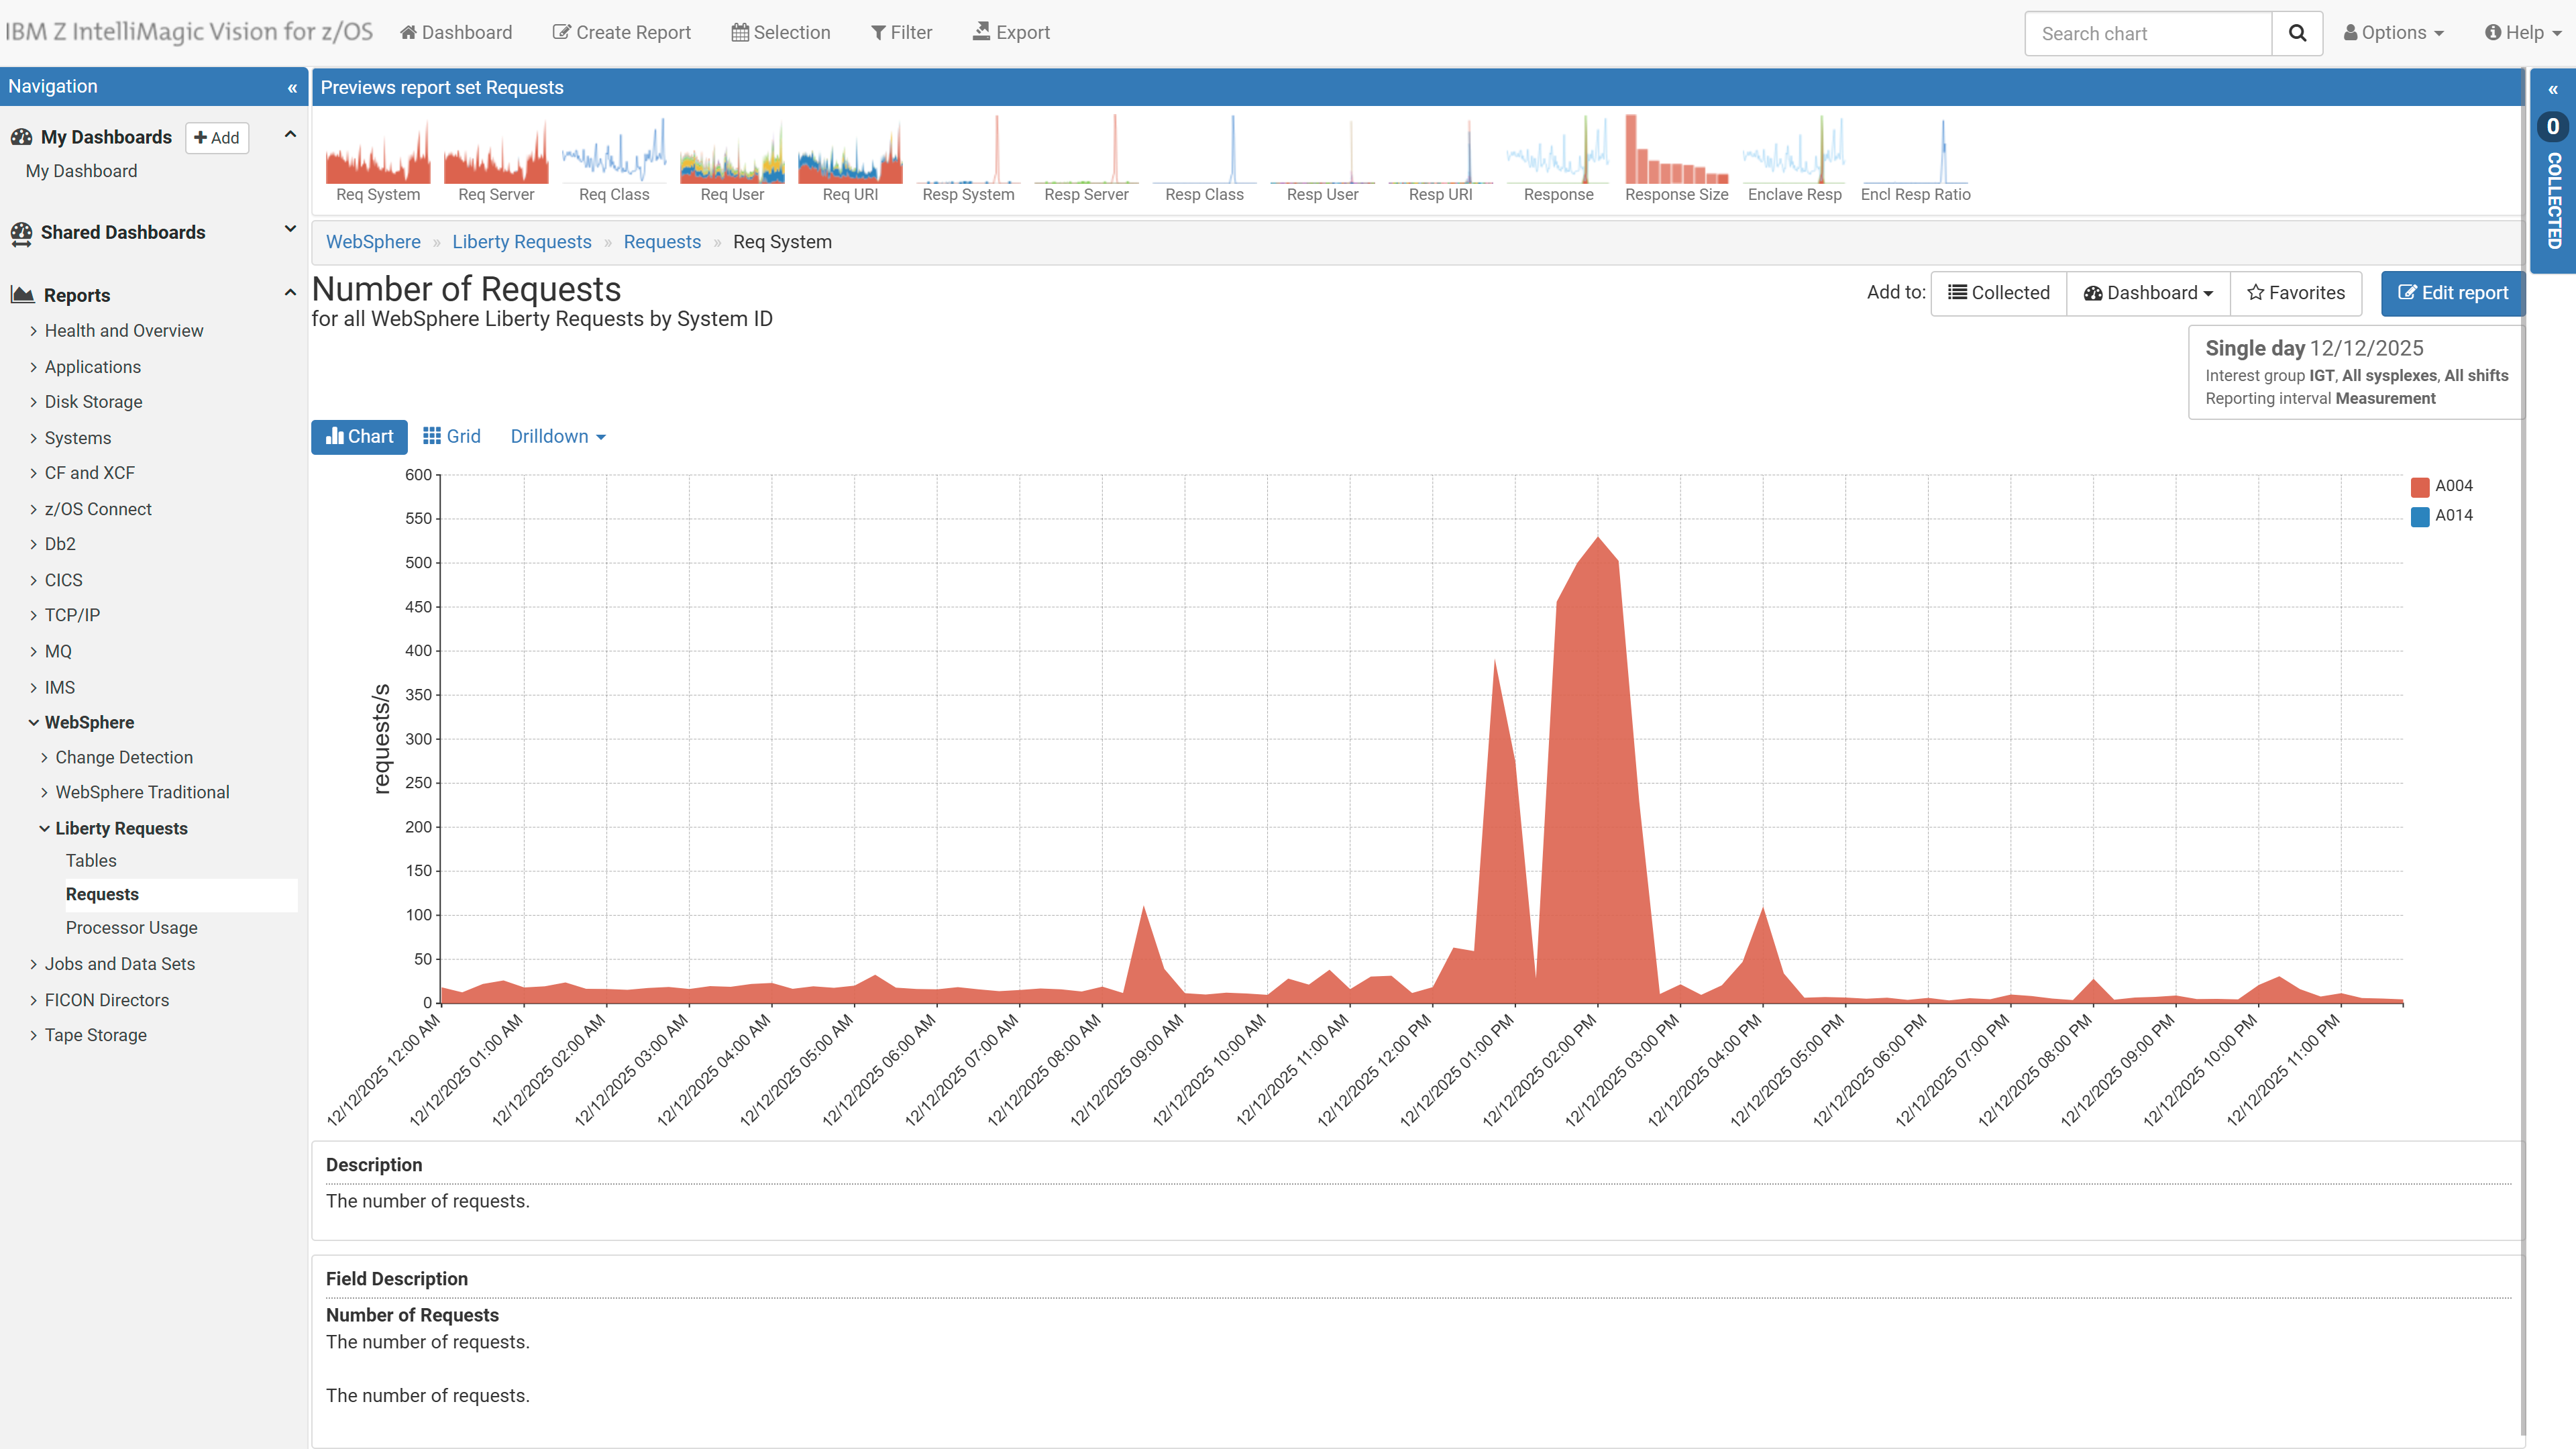
Task: Expand the Change Detection node
Action: (x=44, y=758)
